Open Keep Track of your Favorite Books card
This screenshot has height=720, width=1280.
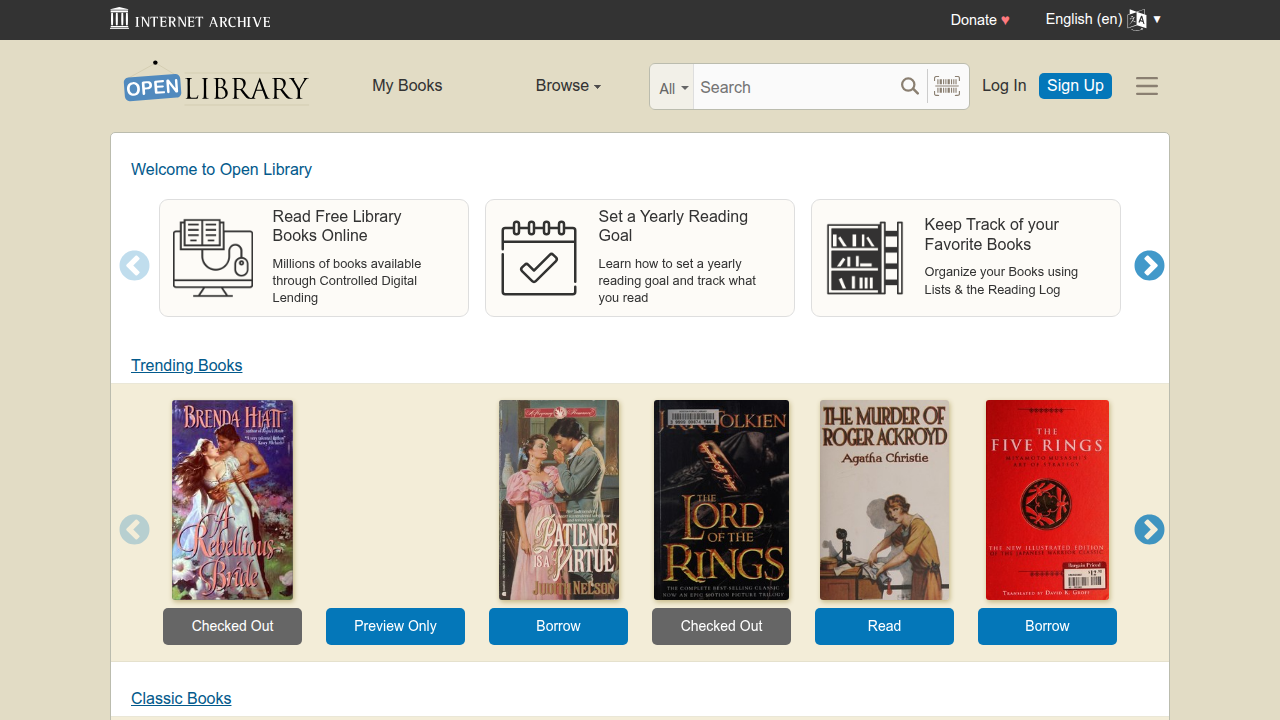click(x=966, y=258)
